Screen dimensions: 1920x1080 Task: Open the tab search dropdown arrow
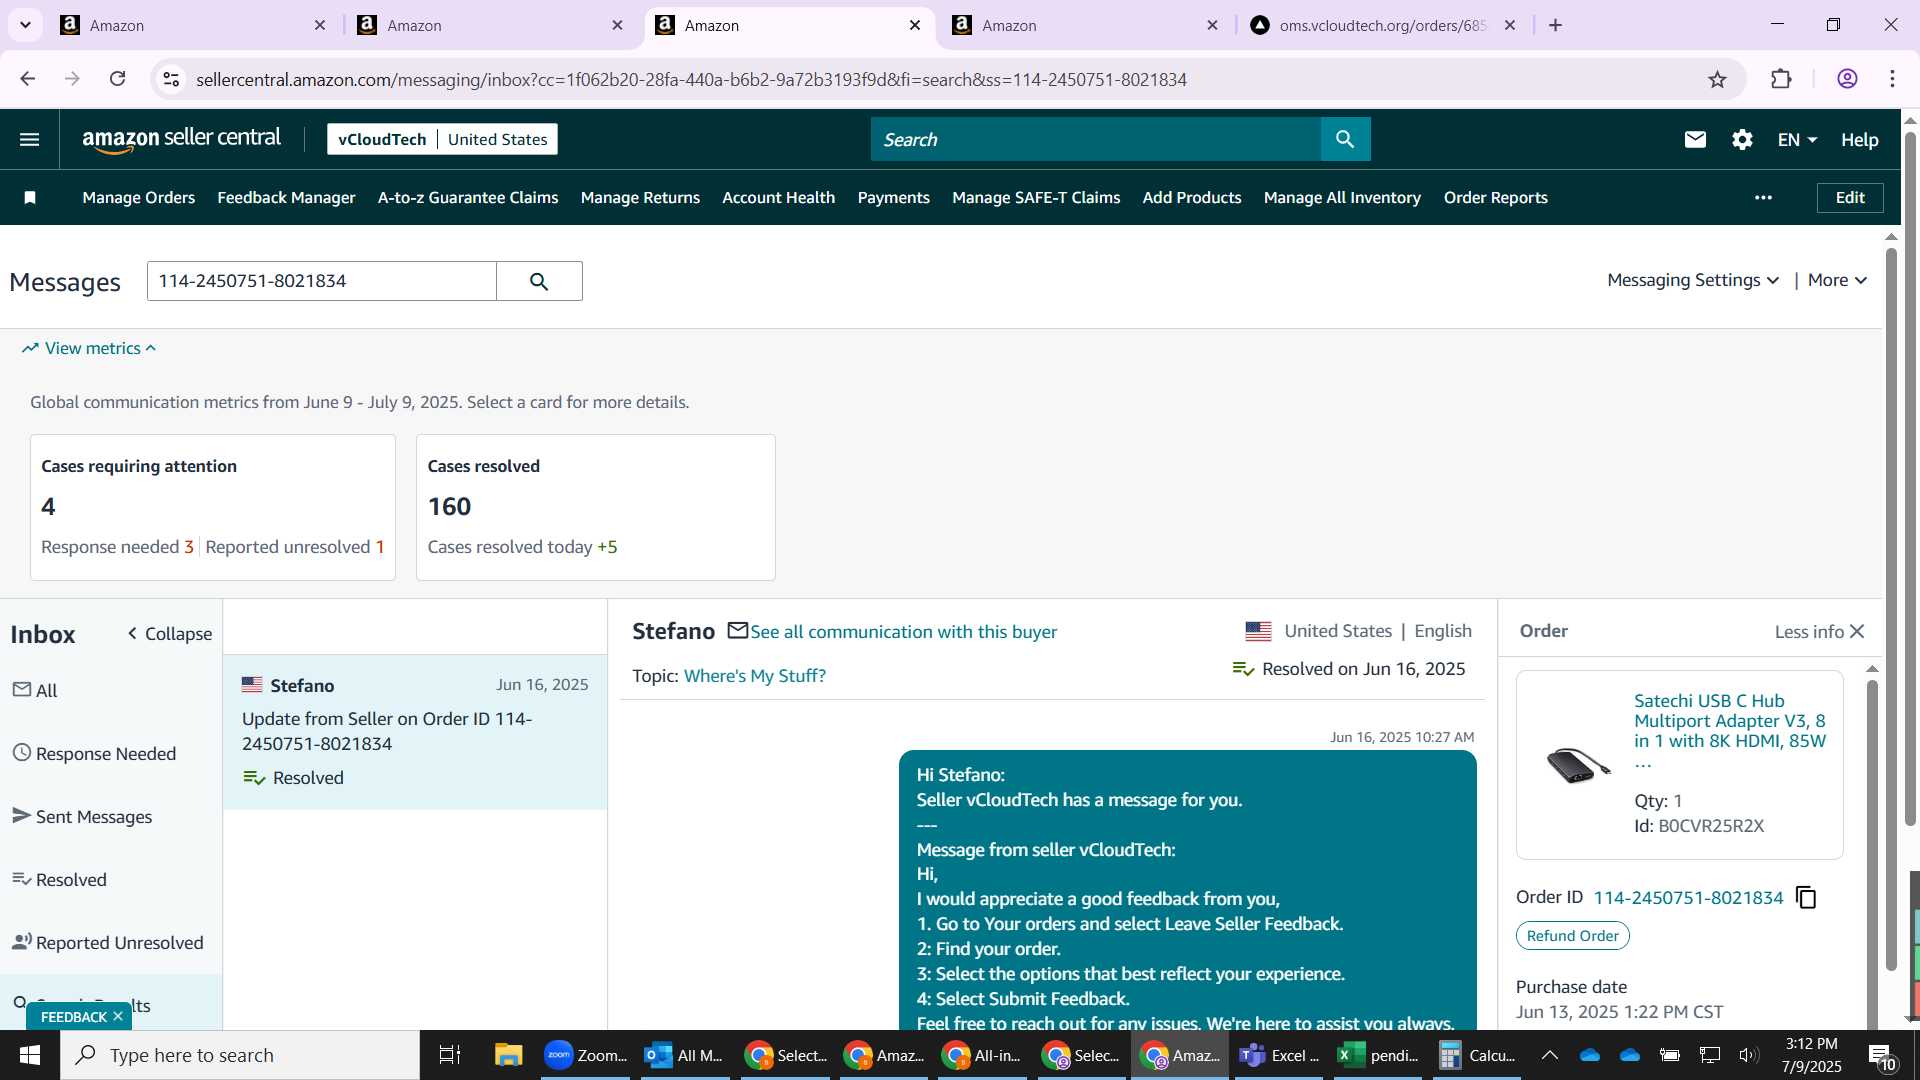25,25
